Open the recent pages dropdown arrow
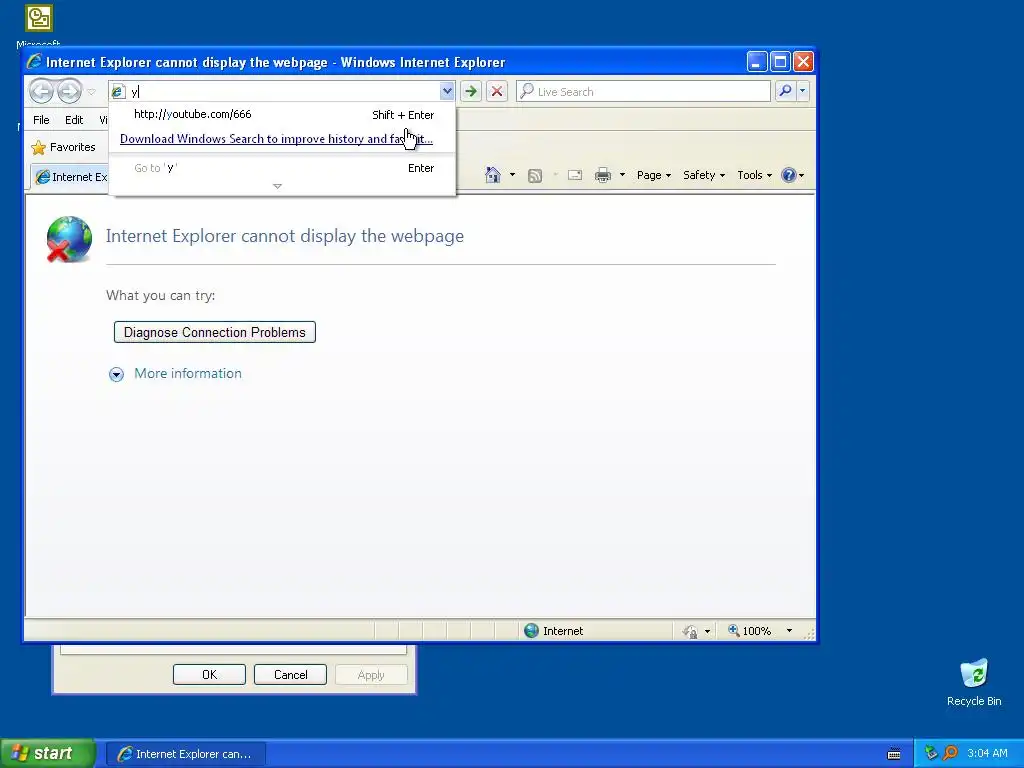 point(91,91)
